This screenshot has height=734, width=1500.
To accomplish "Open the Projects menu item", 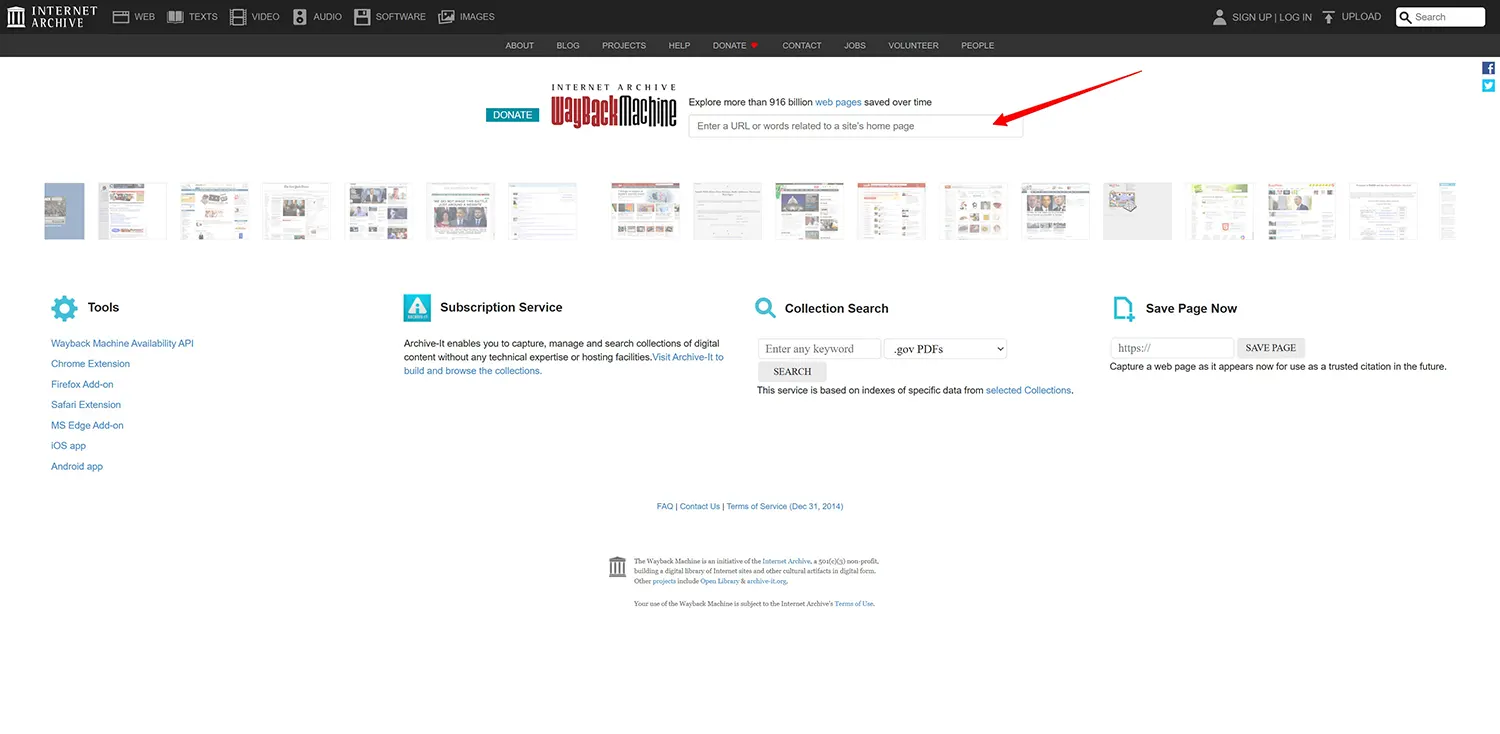I will tap(624, 46).
